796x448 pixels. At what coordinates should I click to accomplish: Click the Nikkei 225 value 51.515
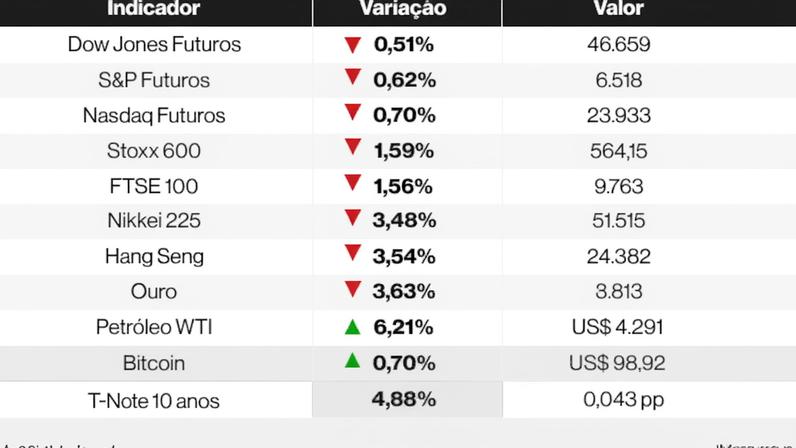point(616,221)
